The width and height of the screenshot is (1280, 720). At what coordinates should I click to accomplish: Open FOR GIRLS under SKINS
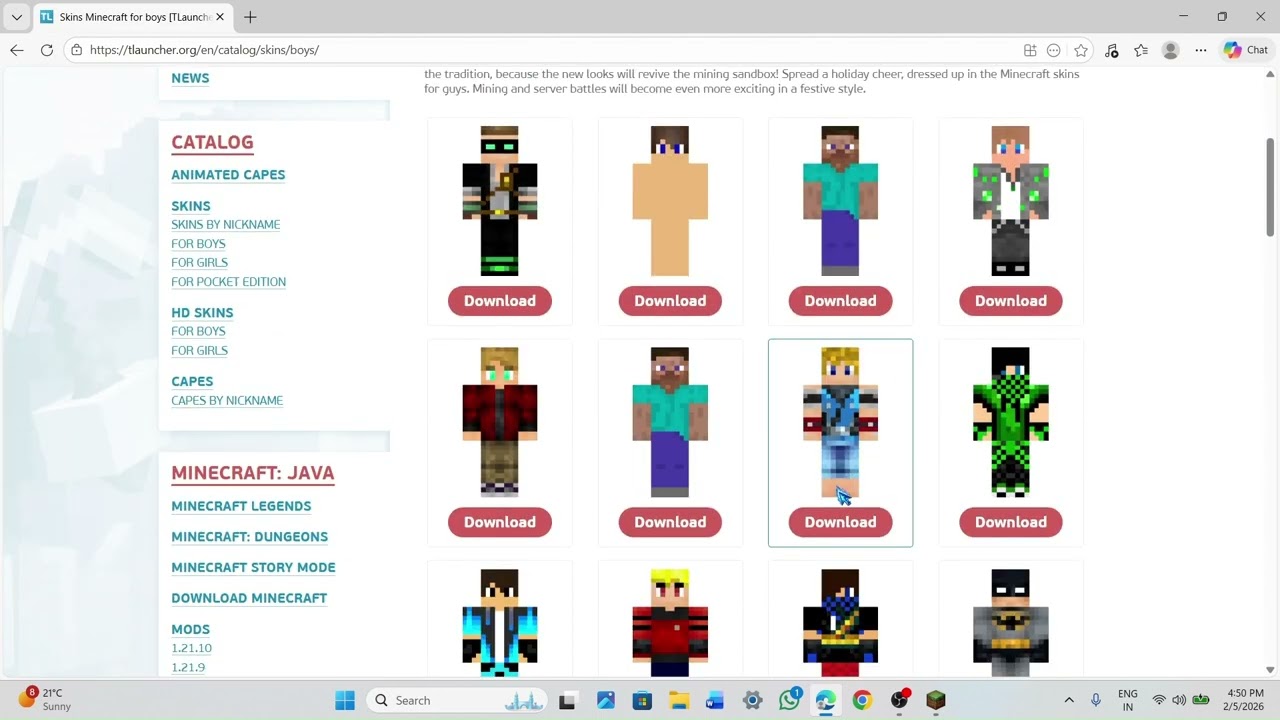click(199, 263)
